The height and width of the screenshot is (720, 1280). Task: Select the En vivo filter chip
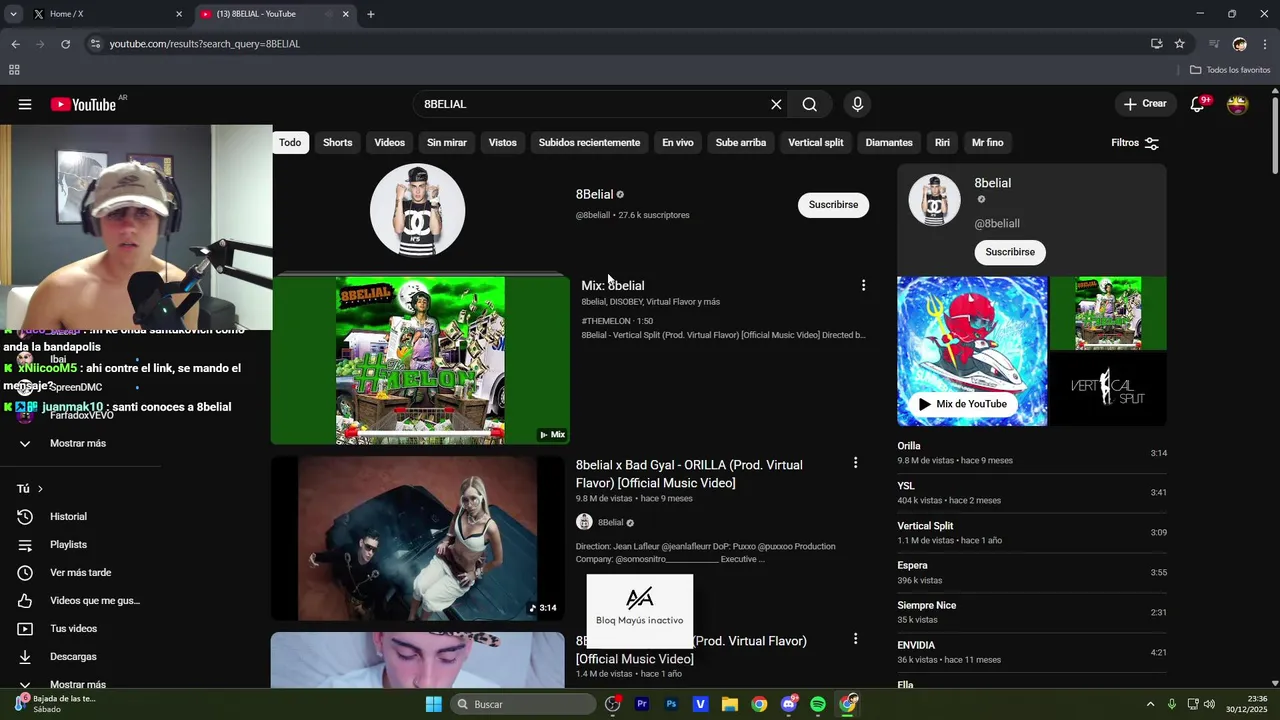[x=678, y=143]
